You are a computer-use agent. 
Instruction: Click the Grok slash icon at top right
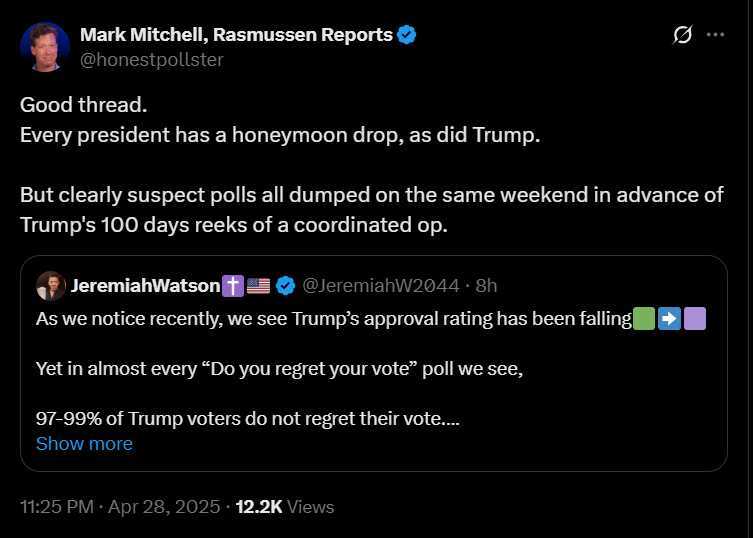[x=682, y=35]
